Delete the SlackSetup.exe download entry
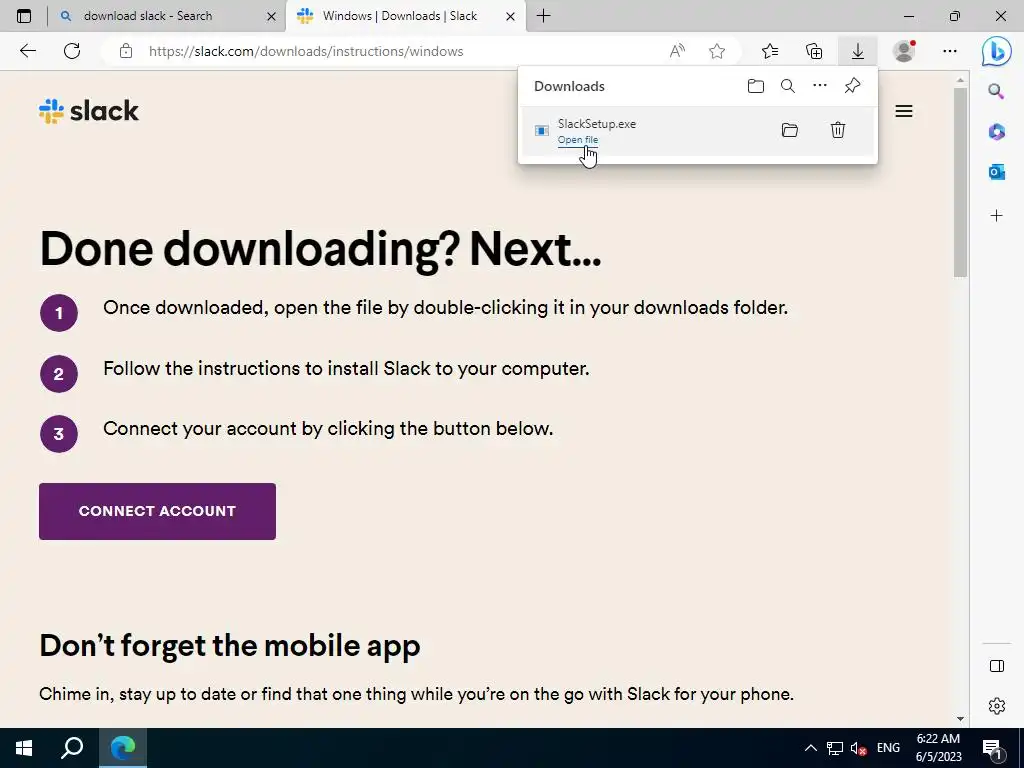The image size is (1024, 768). 838,130
